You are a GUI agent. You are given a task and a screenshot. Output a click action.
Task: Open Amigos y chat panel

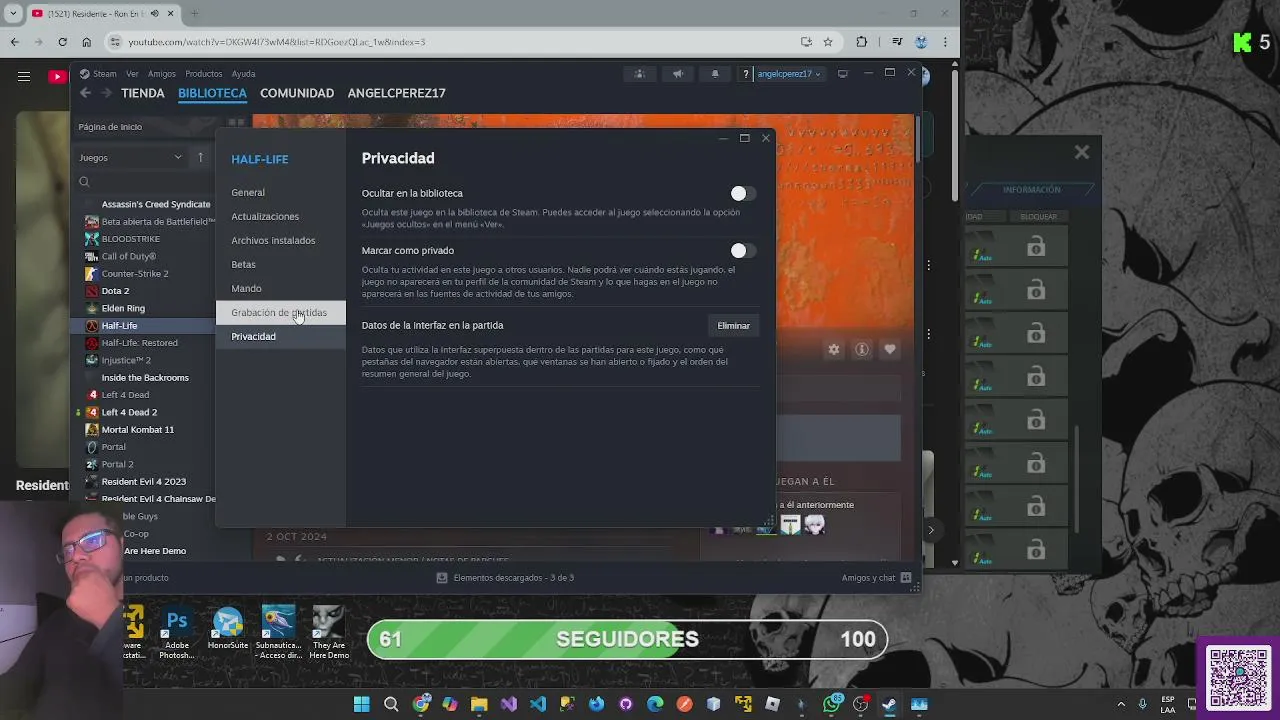click(876, 578)
